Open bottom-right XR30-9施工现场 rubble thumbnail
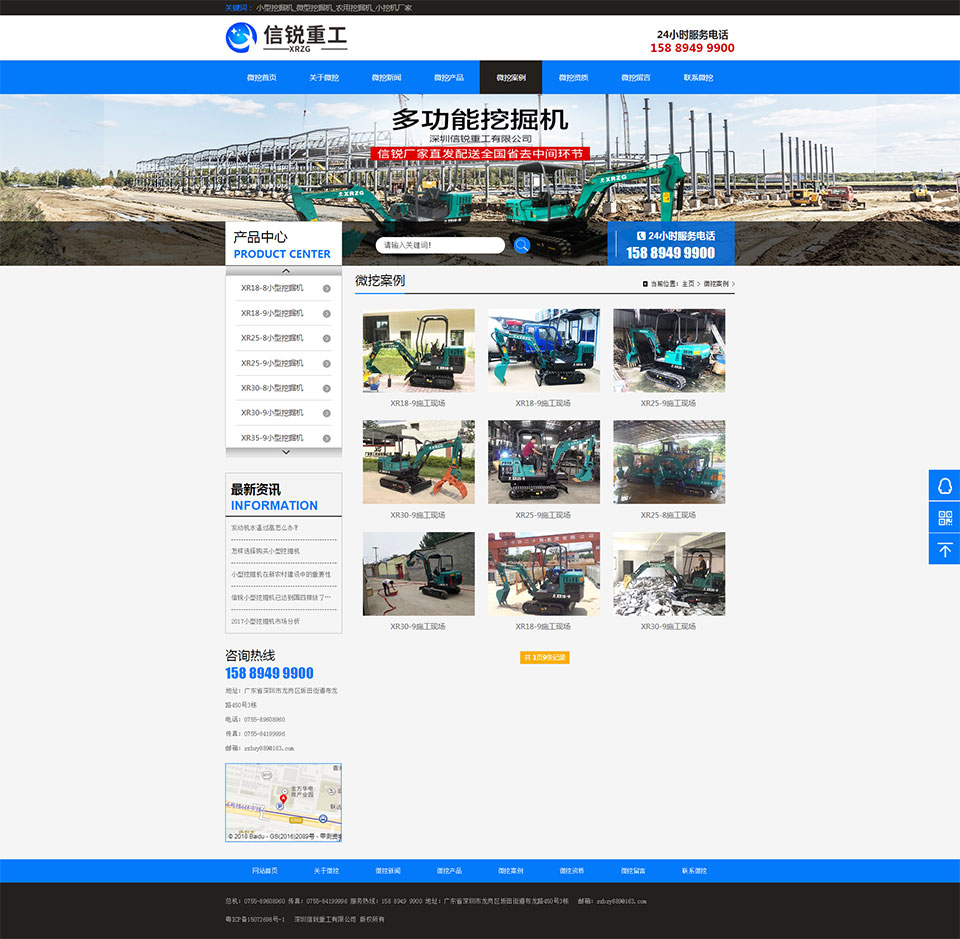The image size is (960, 939). coord(669,574)
